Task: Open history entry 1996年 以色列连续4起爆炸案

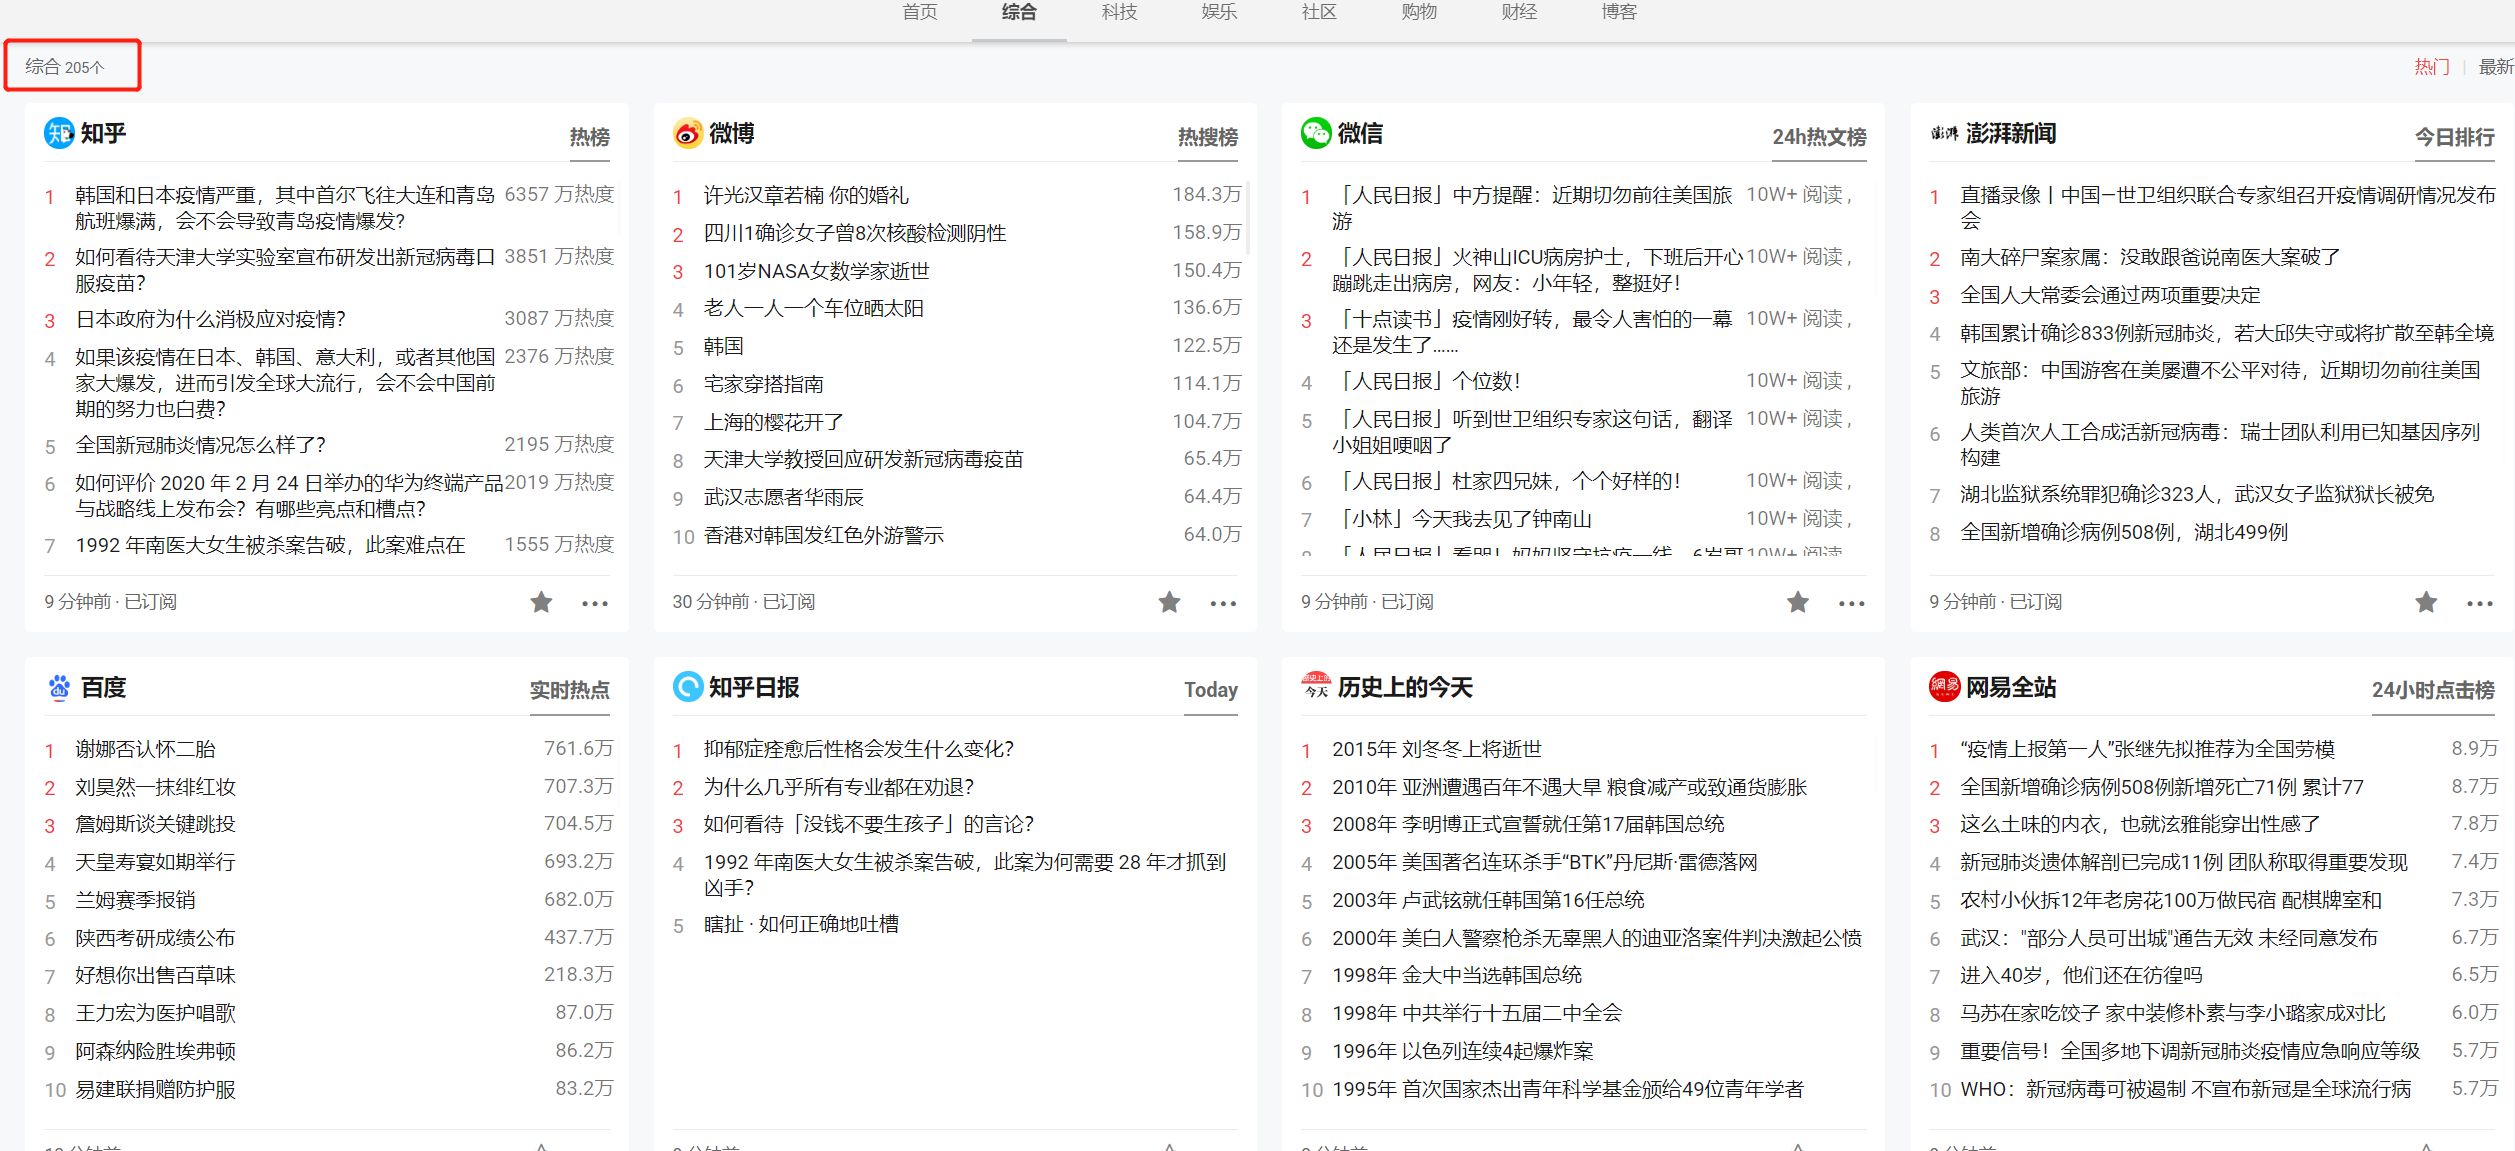Action: point(1462,1051)
